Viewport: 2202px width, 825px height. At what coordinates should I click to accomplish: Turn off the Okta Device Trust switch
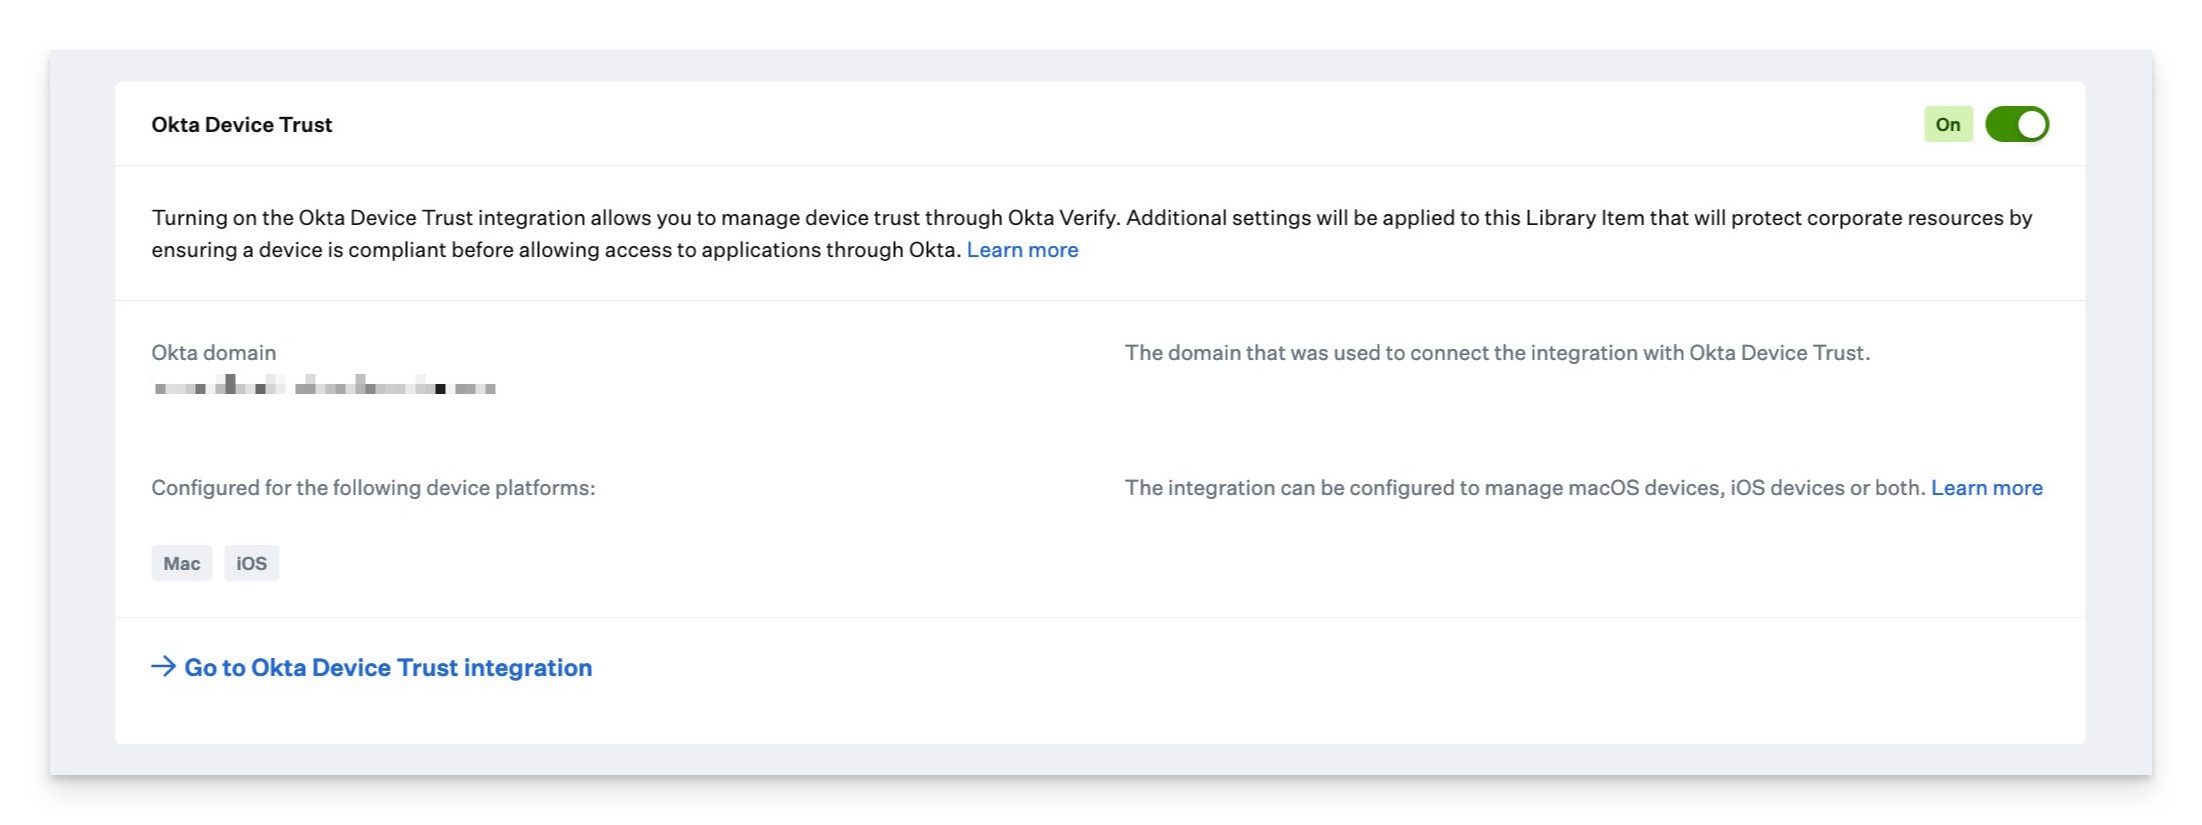(2016, 125)
